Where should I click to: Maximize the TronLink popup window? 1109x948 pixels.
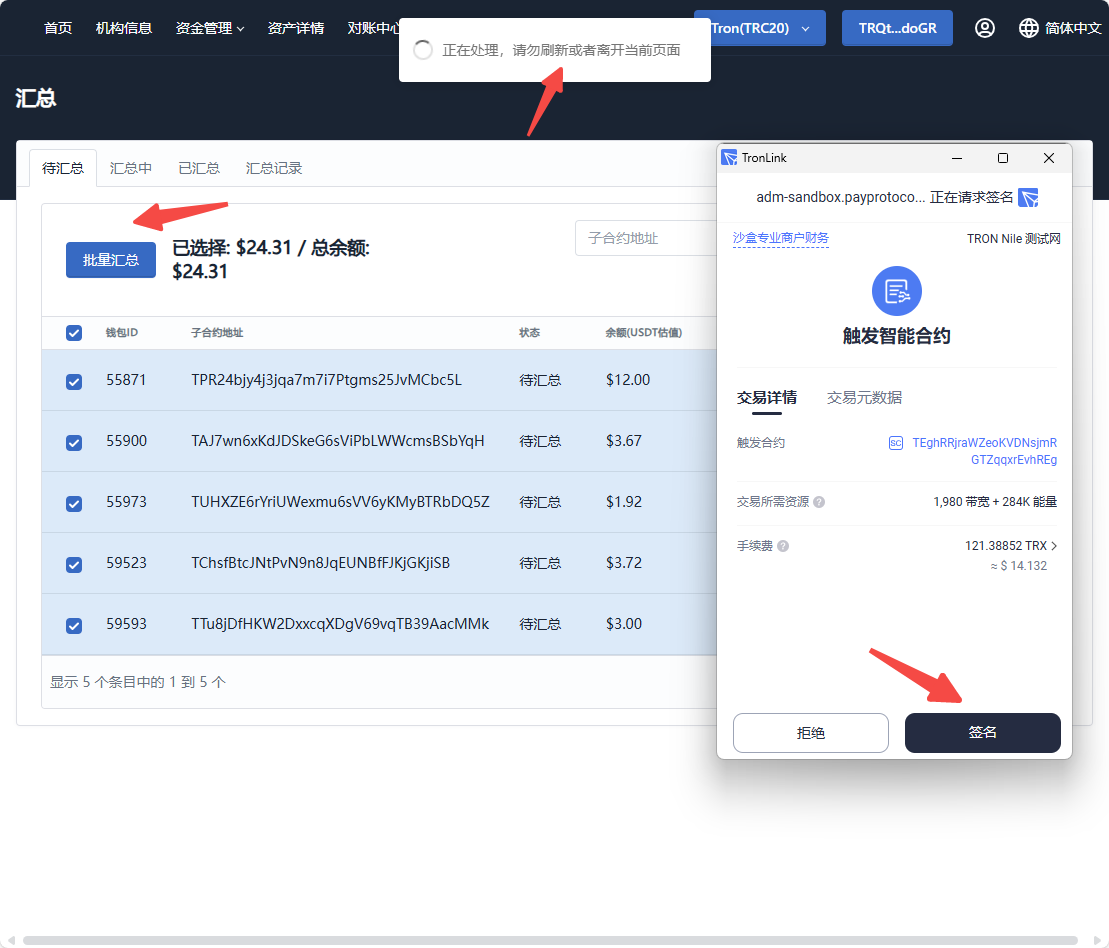coord(1003,158)
